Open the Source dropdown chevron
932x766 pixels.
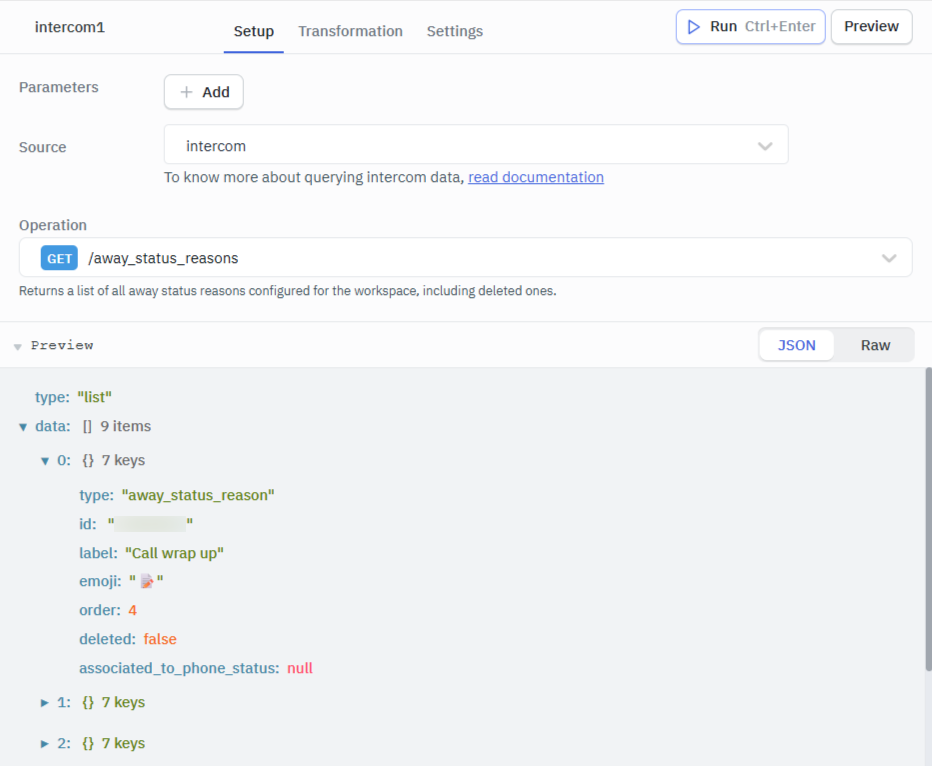[x=765, y=146]
